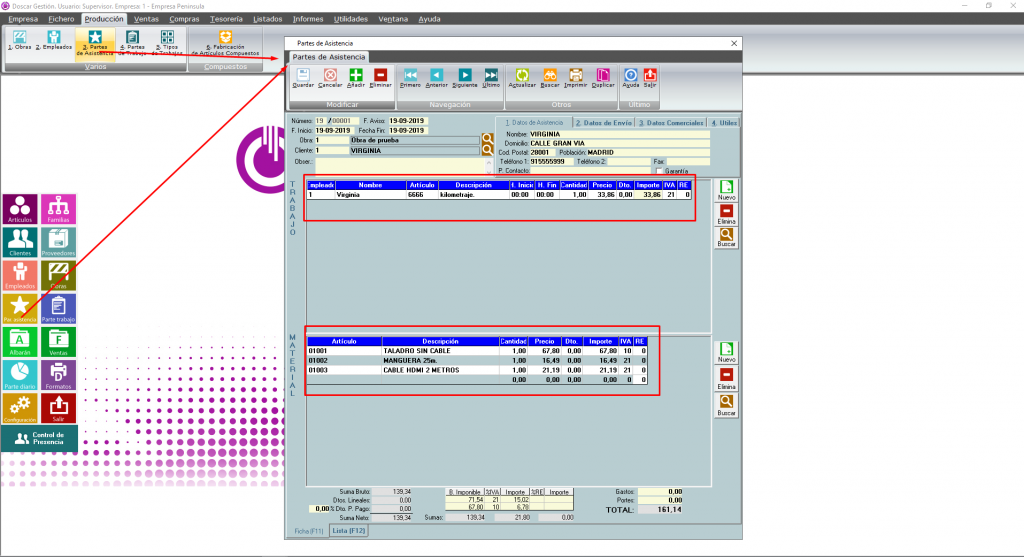The image size is (1024, 557).
Task: Click the Ayuda help icon
Action: [631, 78]
